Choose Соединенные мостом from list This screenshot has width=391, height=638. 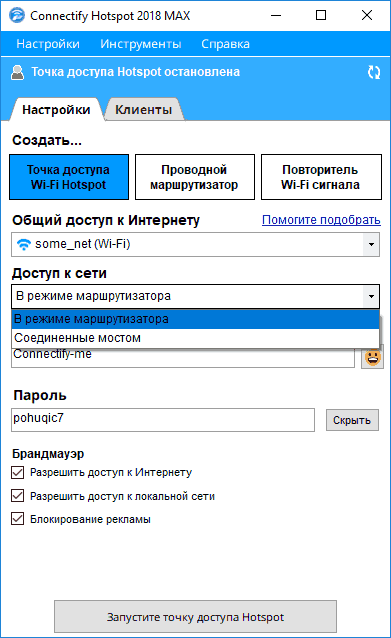coord(195,338)
